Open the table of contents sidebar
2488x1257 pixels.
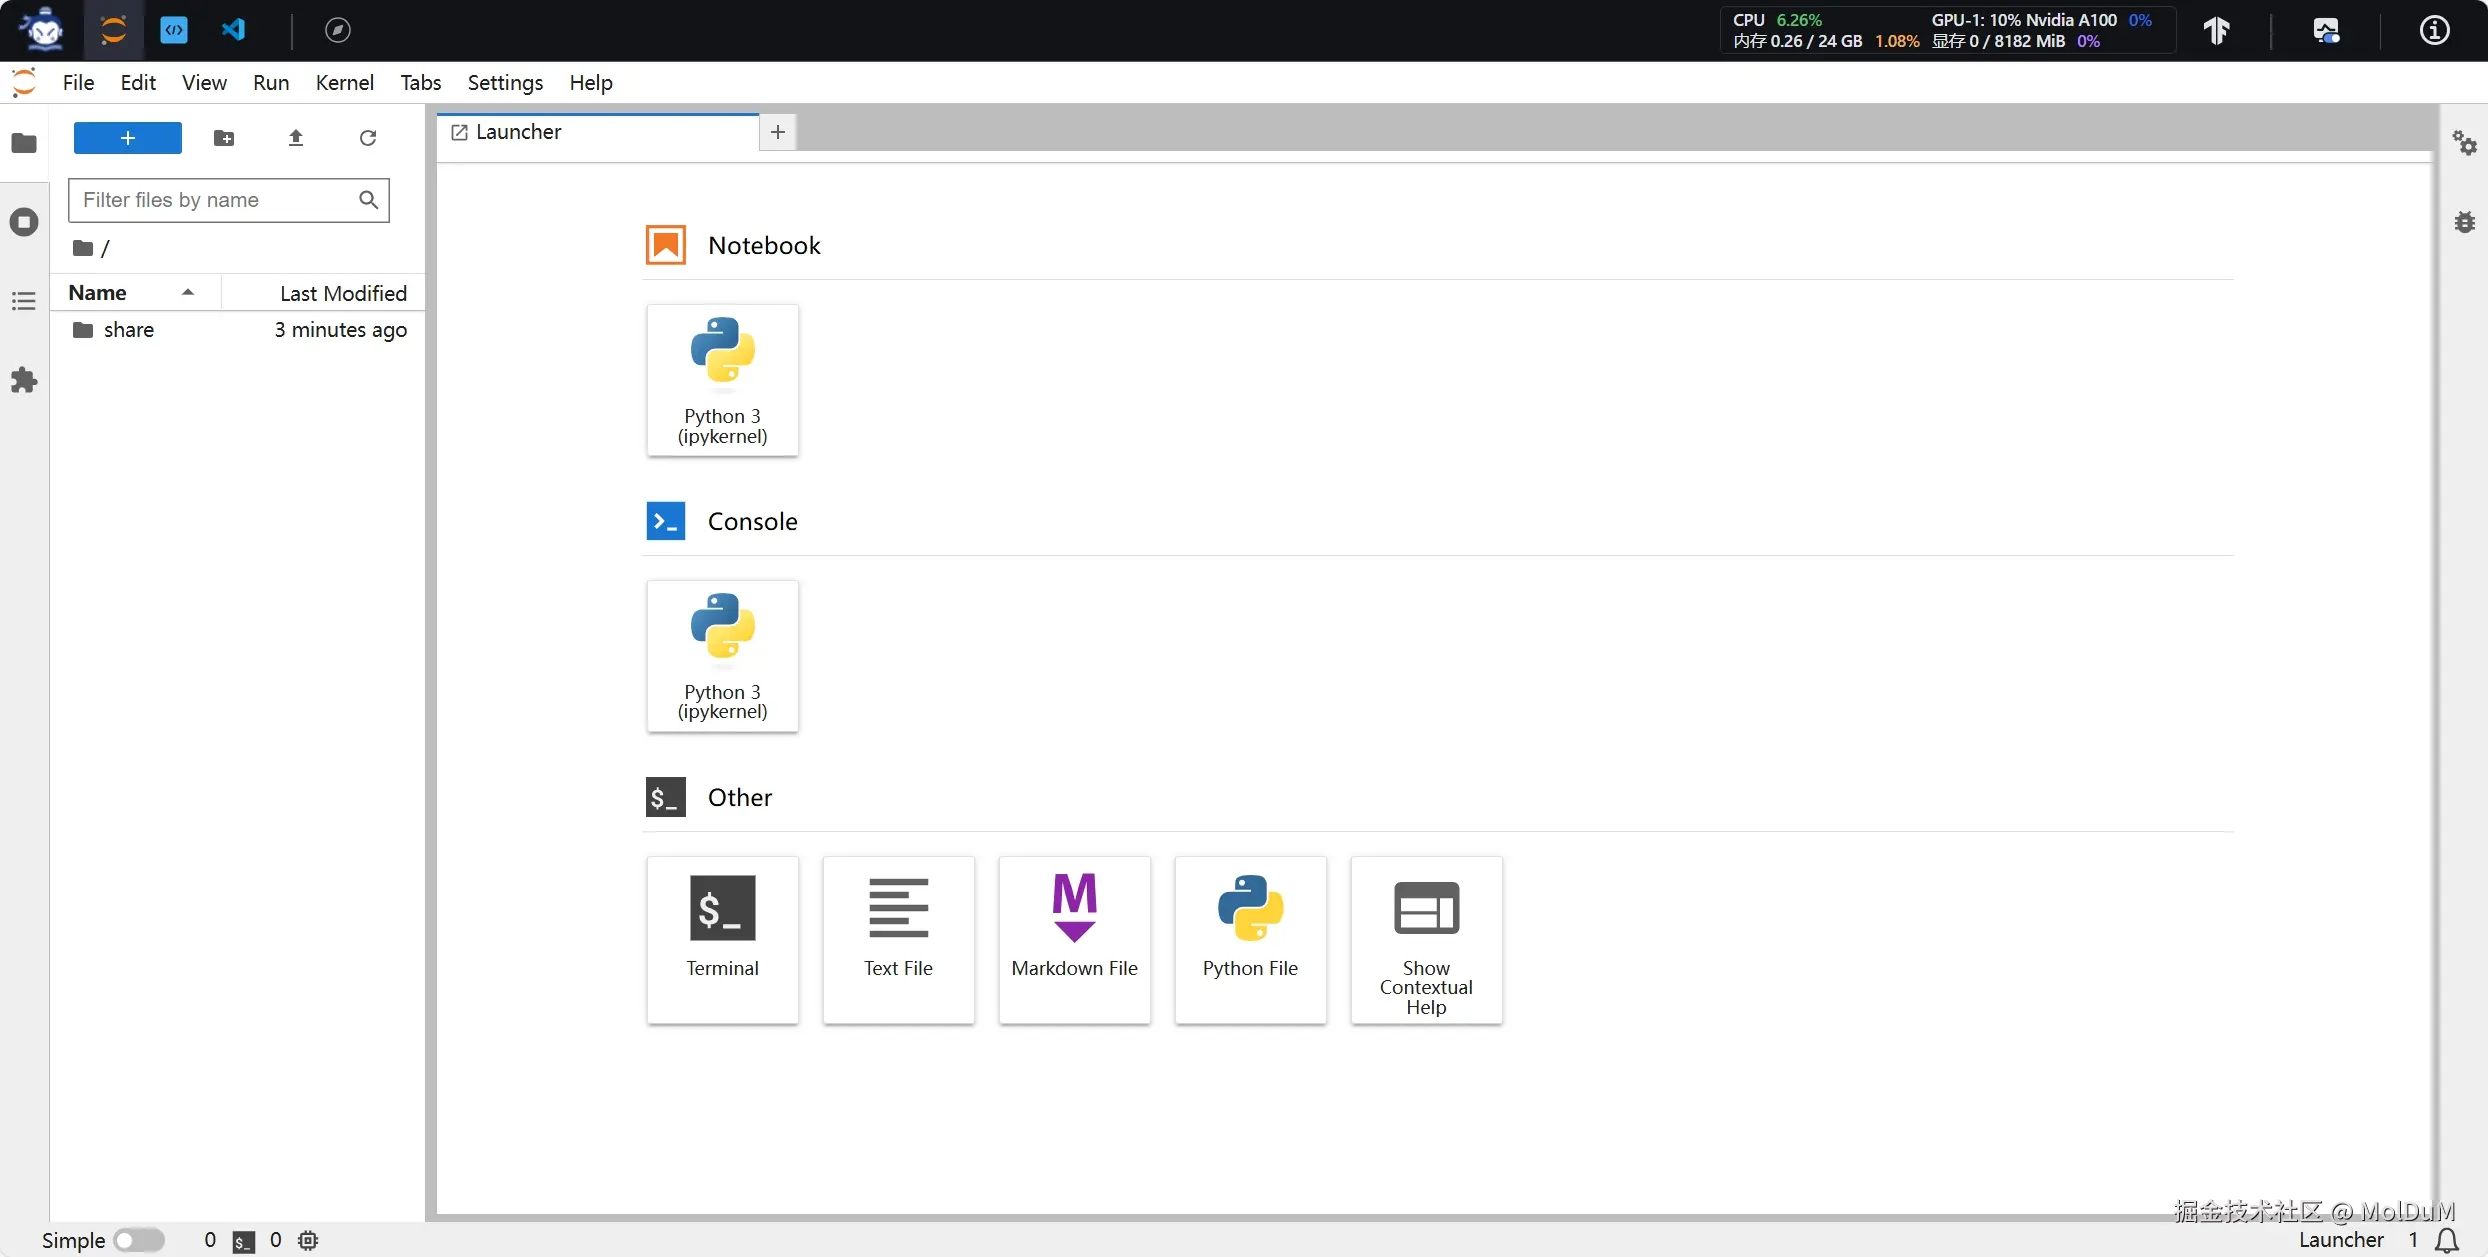click(24, 301)
